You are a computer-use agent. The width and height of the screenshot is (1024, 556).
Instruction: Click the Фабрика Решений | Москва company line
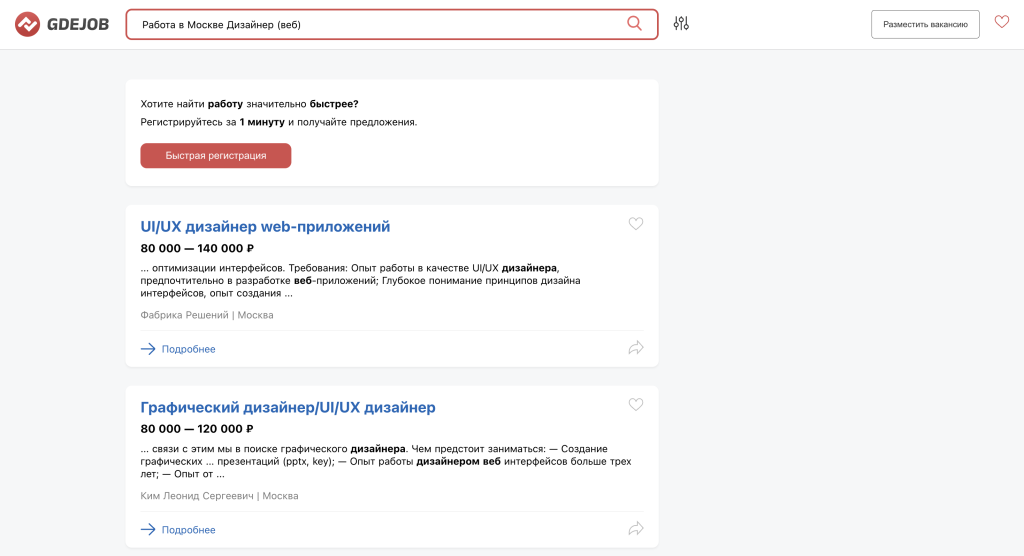coord(207,315)
